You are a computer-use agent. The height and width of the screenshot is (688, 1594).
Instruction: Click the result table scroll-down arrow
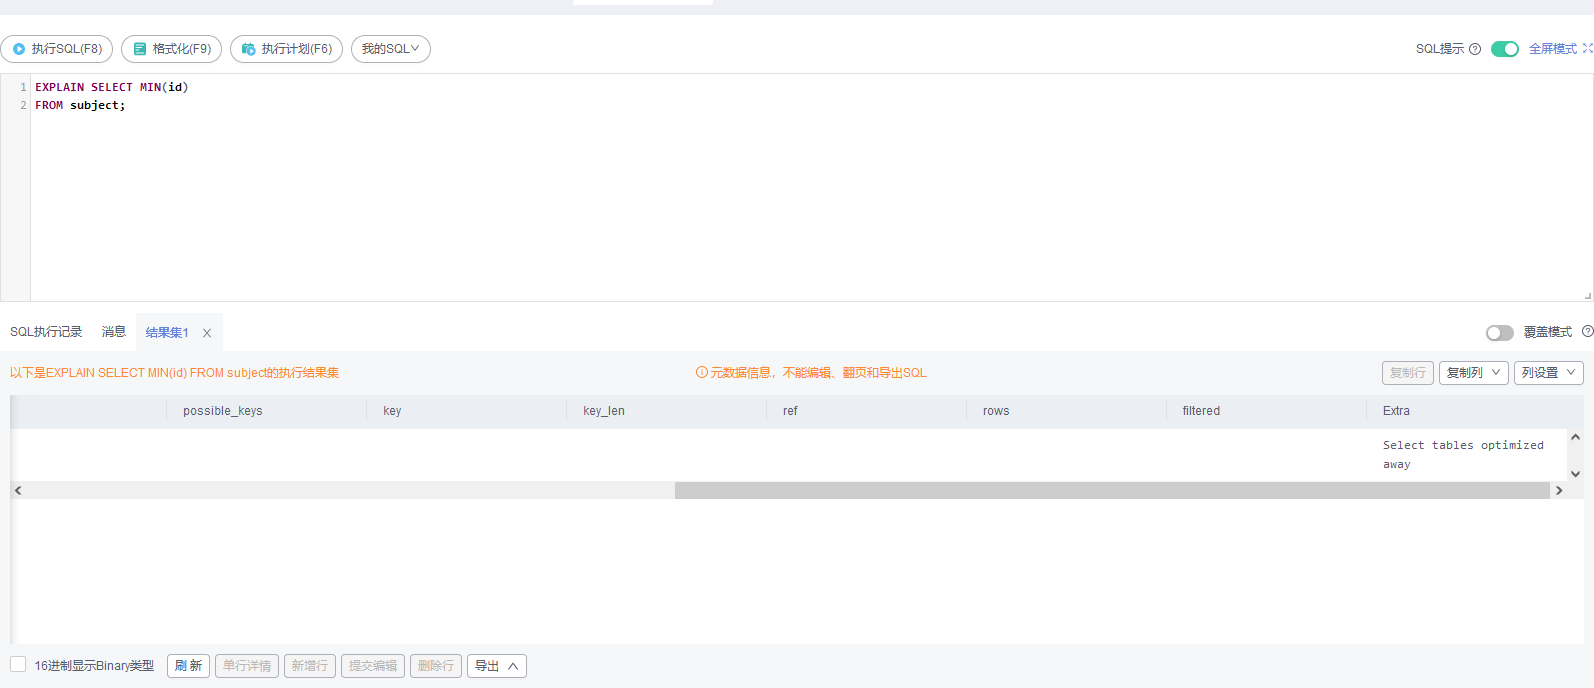[x=1575, y=474]
